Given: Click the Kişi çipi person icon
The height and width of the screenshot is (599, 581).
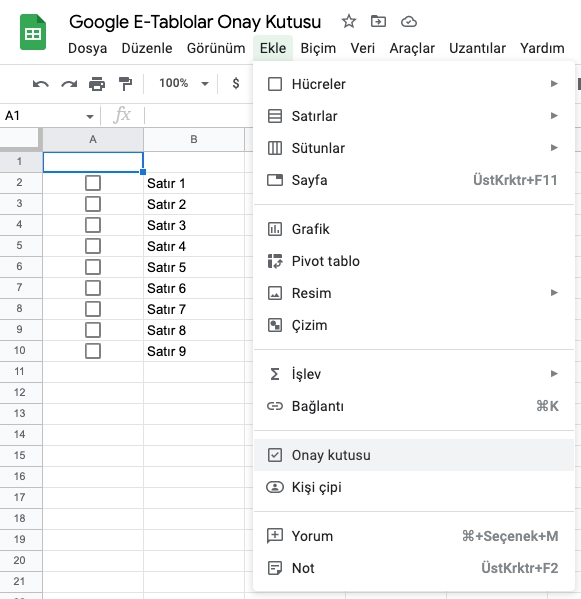Looking at the screenshot, I should pos(275,487).
